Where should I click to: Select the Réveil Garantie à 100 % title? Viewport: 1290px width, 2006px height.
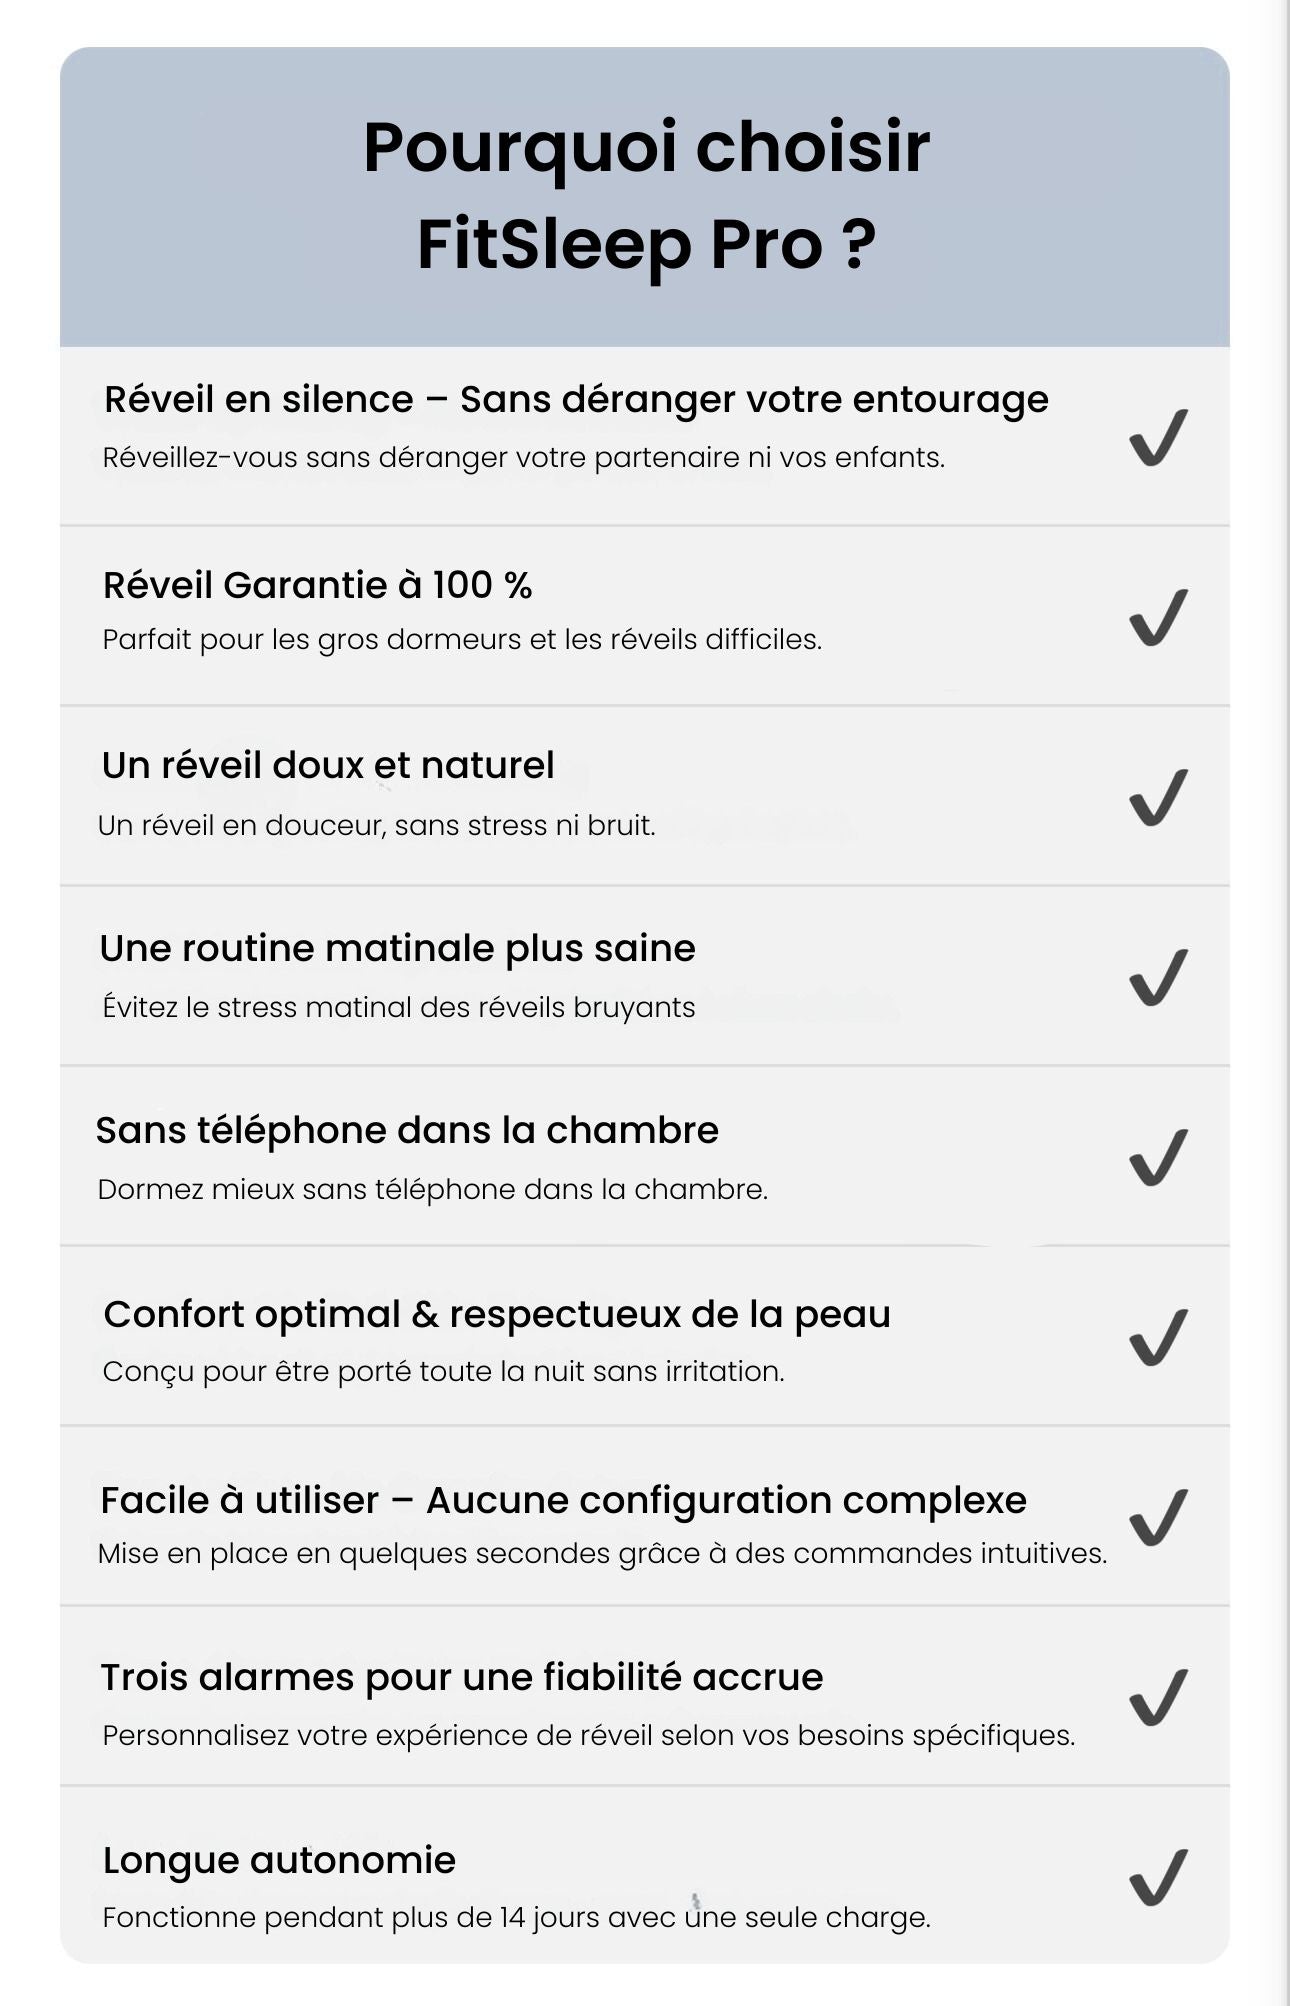click(x=317, y=585)
